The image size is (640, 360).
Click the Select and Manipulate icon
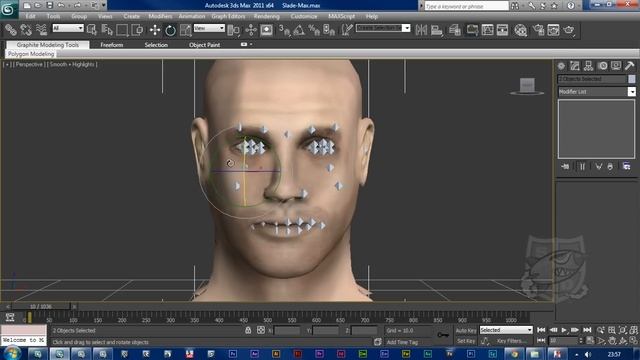[251, 30]
